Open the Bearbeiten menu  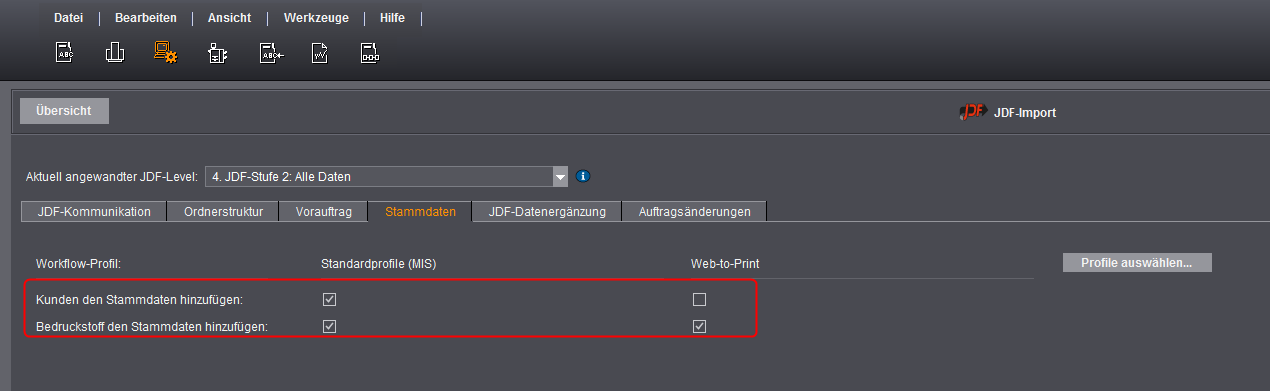pos(145,18)
